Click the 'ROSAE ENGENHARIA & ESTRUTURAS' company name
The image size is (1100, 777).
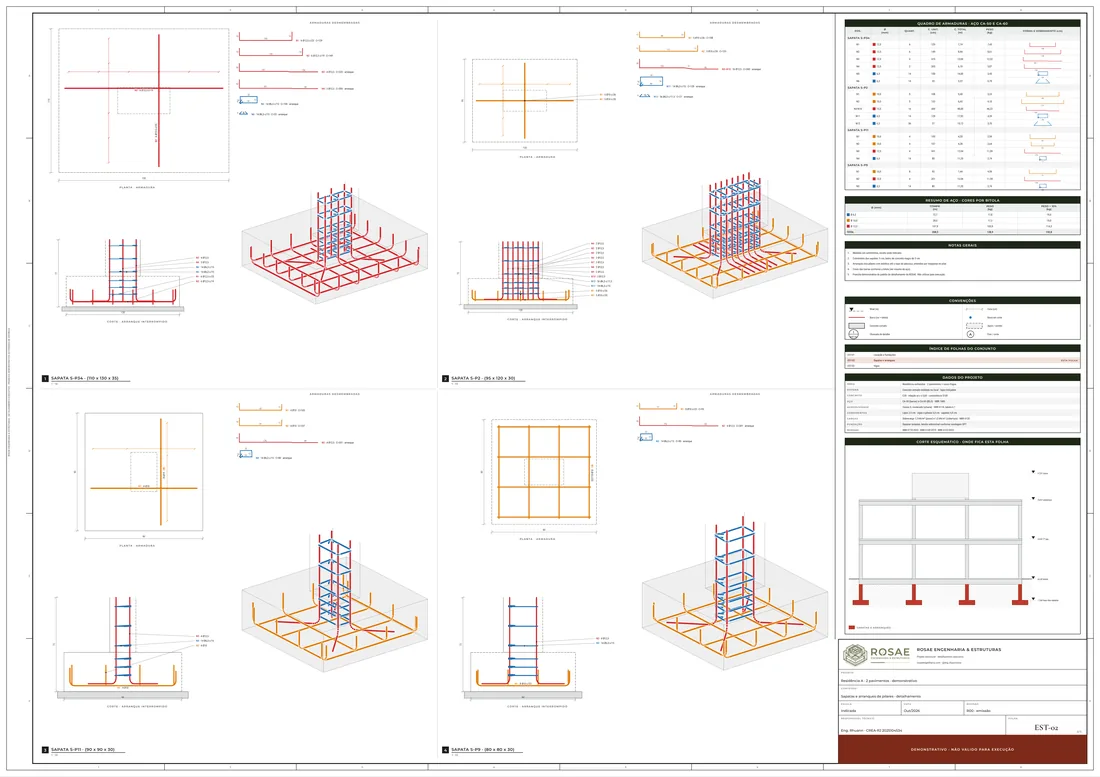pyautogui.click(x=959, y=650)
